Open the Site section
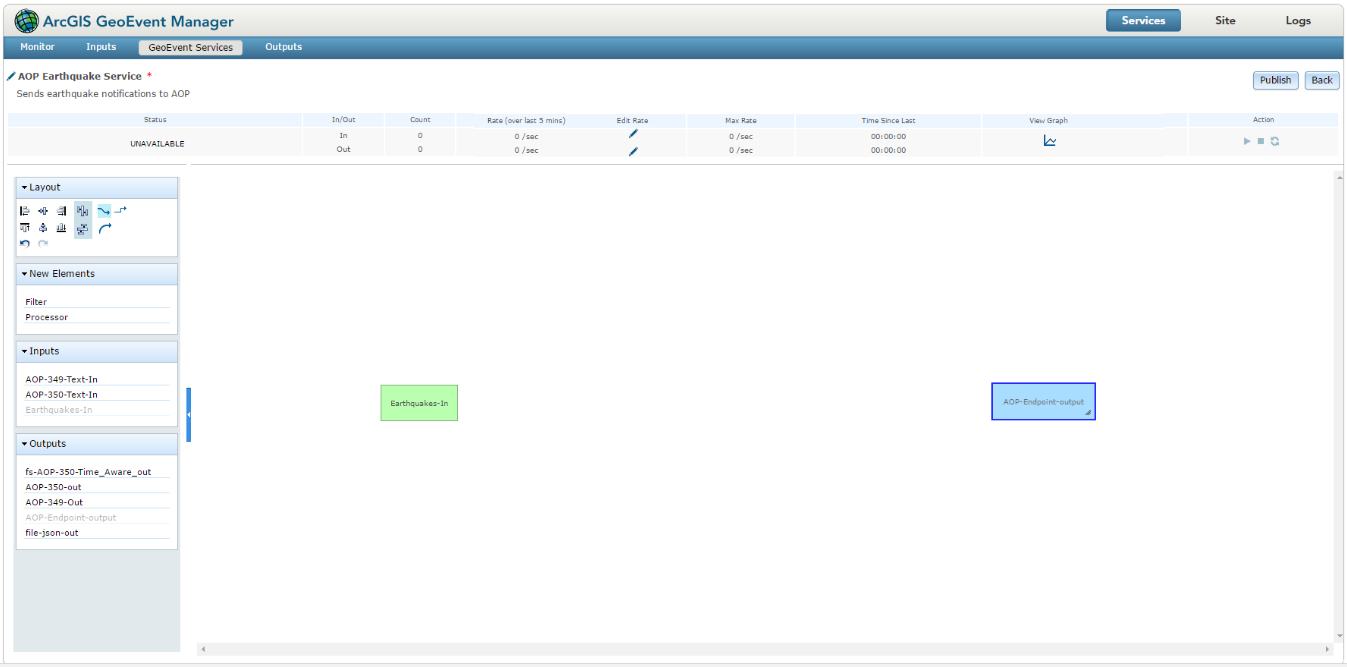This screenshot has width=1347, height=667. (1225, 20)
